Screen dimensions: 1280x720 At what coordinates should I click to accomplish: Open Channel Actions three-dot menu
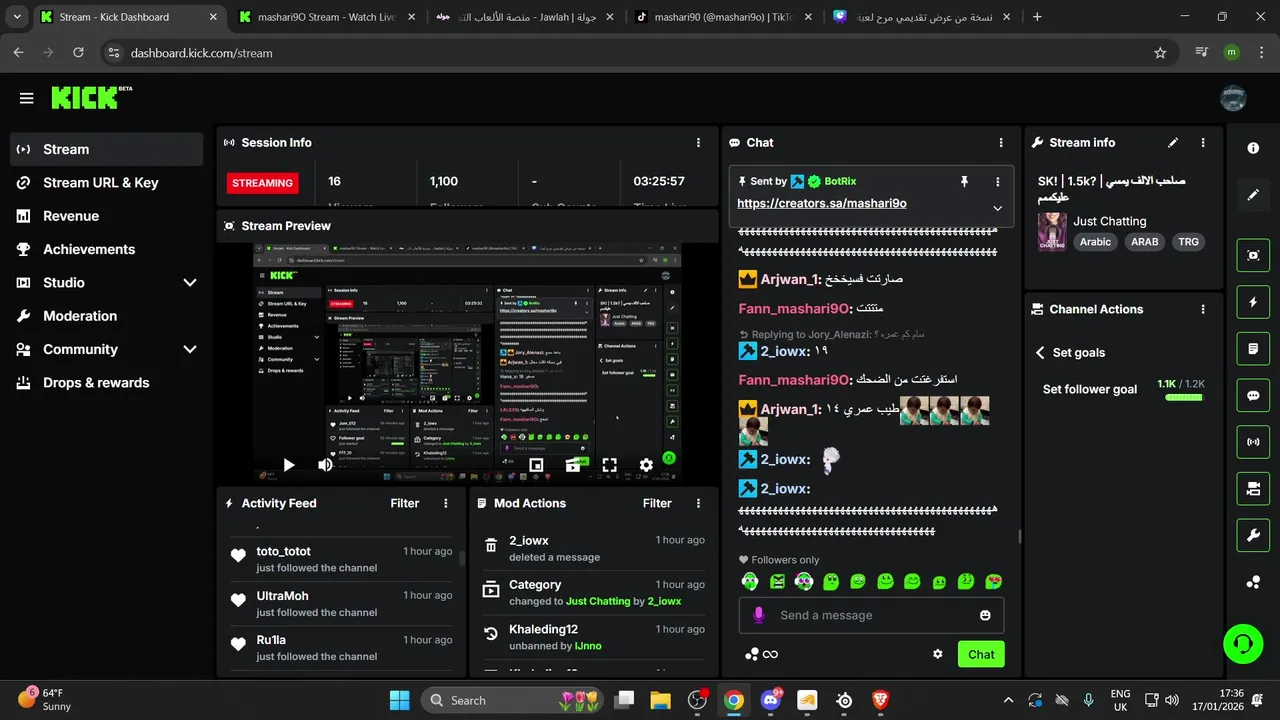click(x=1203, y=310)
